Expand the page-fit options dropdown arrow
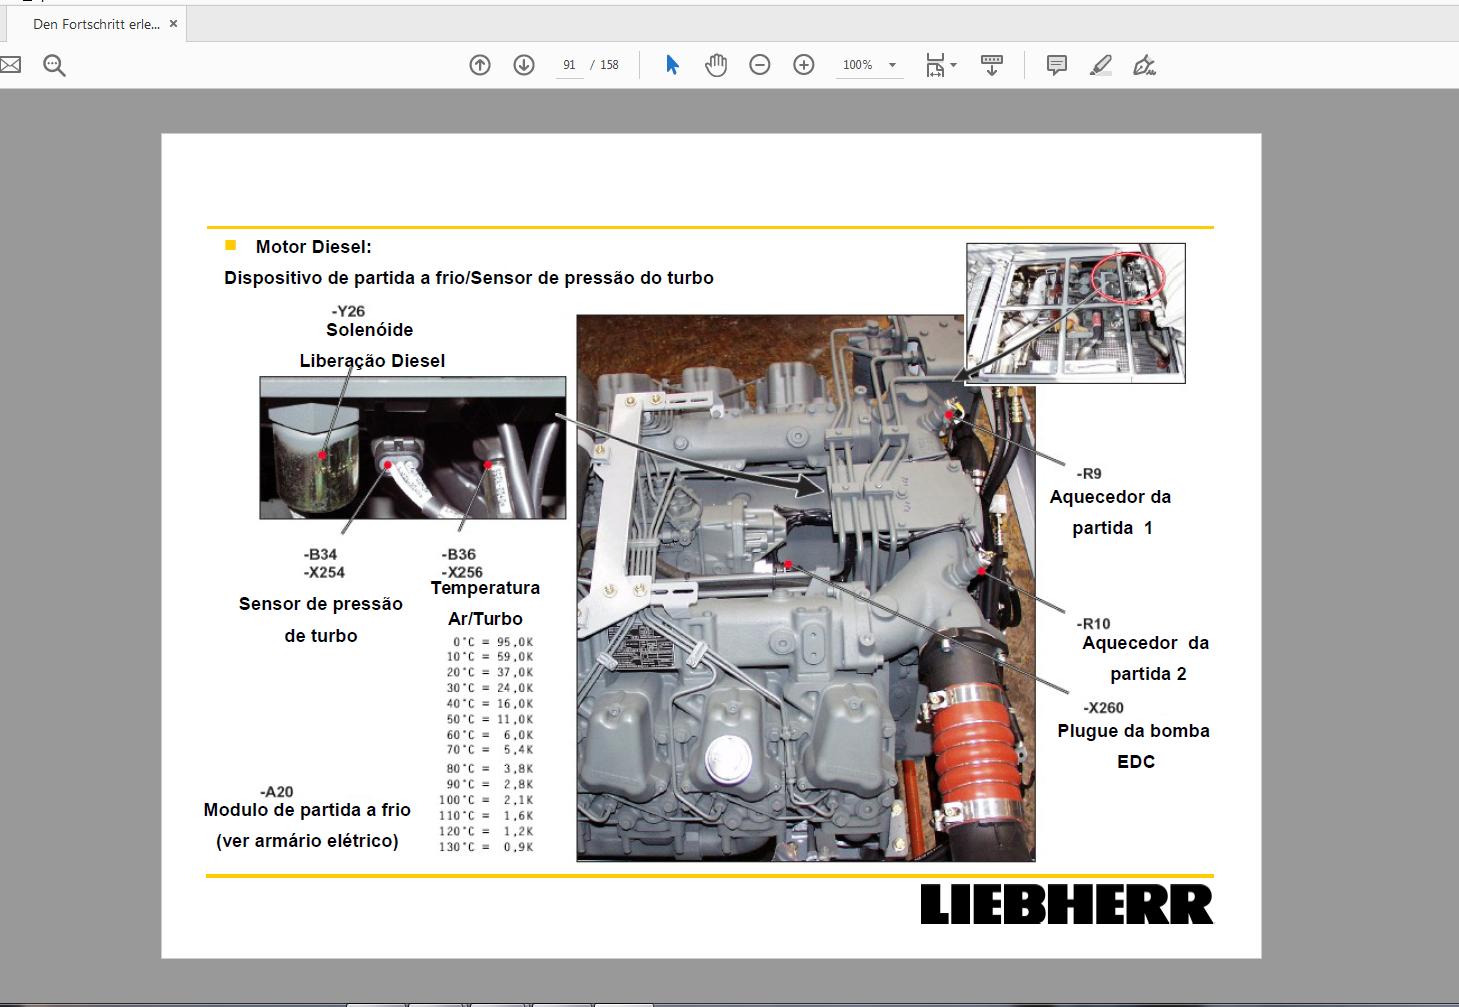 point(954,64)
